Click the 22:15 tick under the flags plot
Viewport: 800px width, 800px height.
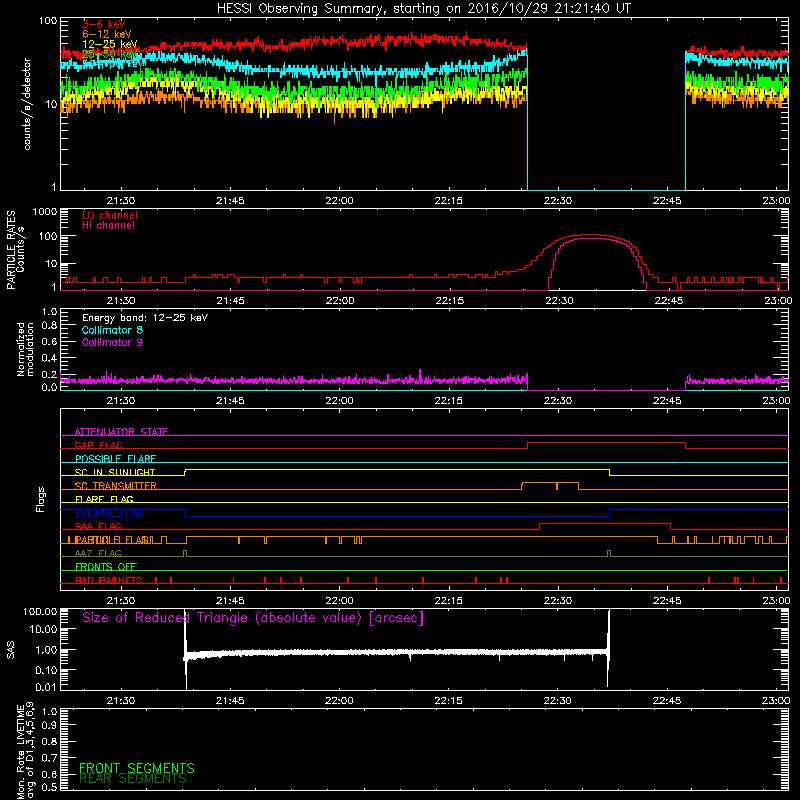[449, 601]
